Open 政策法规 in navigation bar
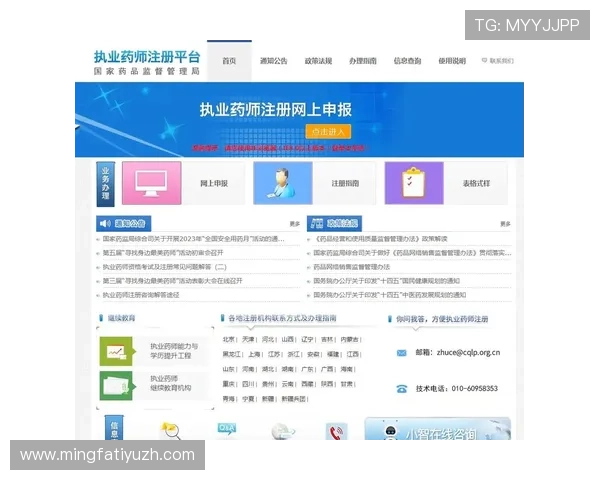Screen dimensions: 600x480 tap(318, 61)
